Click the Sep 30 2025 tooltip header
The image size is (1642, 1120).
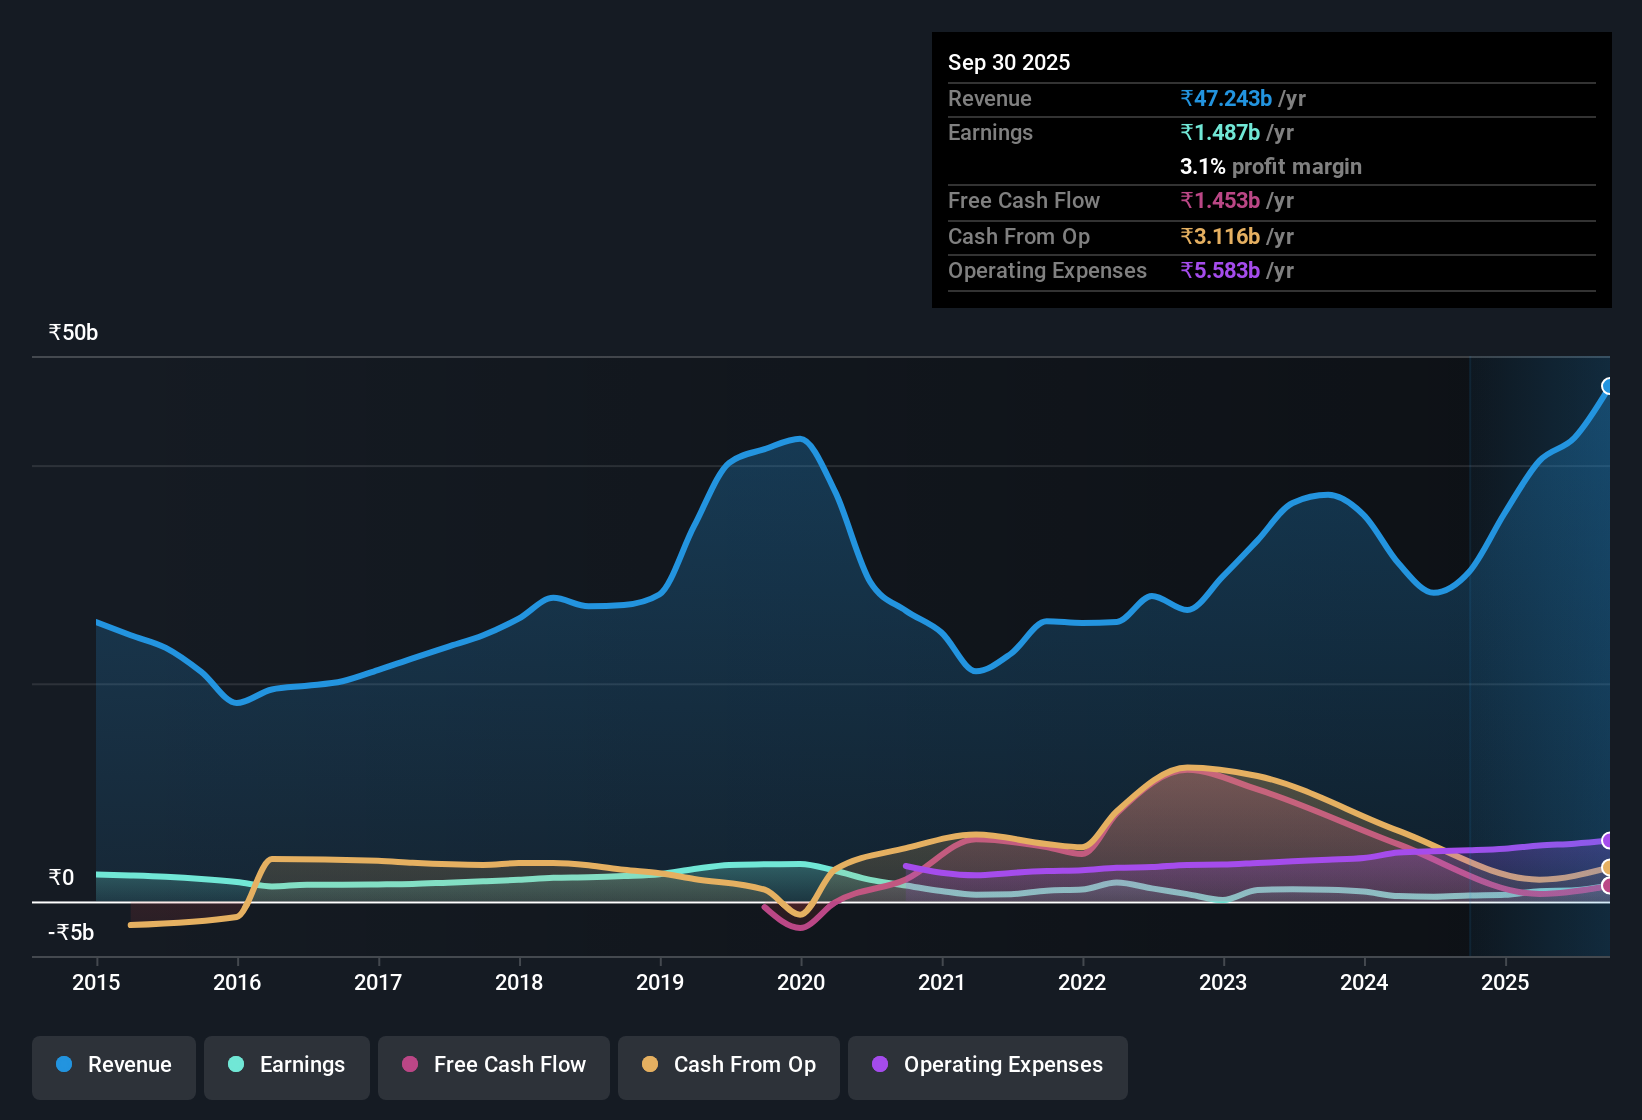coord(1010,62)
